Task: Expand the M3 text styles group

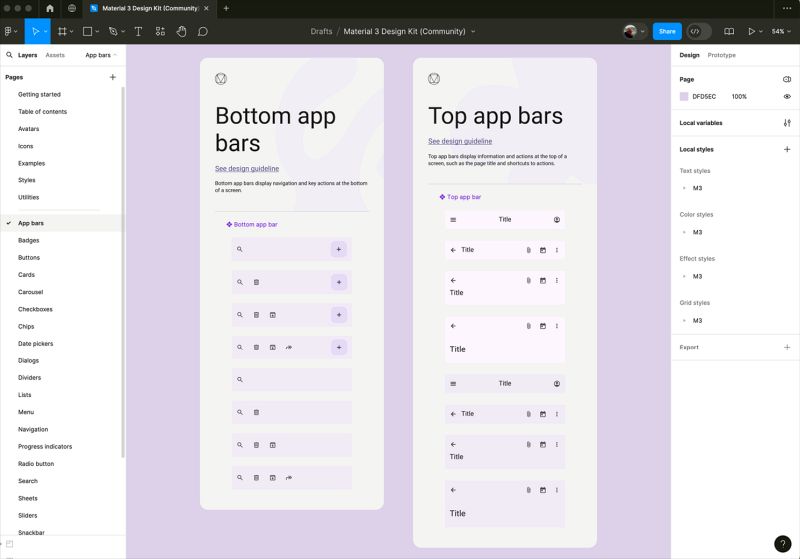Action: pyautogui.click(x=684, y=188)
